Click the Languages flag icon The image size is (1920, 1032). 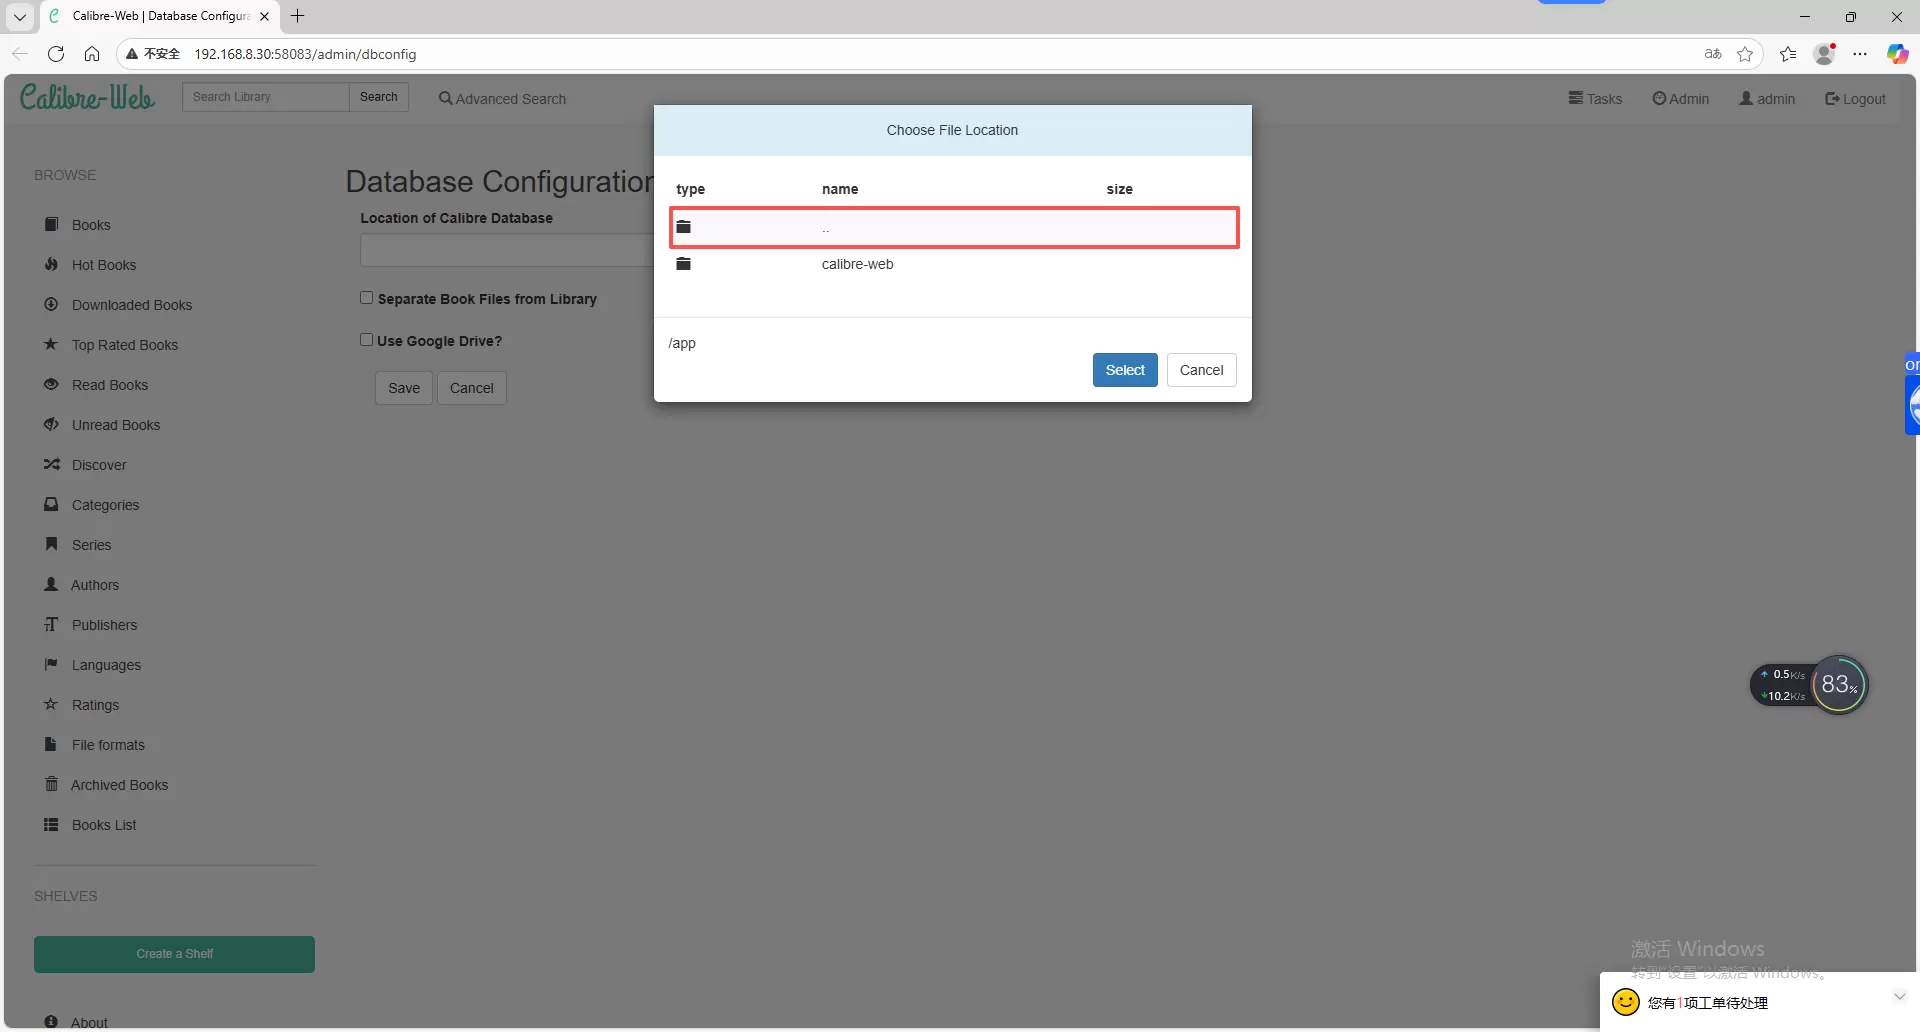pyautogui.click(x=51, y=664)
